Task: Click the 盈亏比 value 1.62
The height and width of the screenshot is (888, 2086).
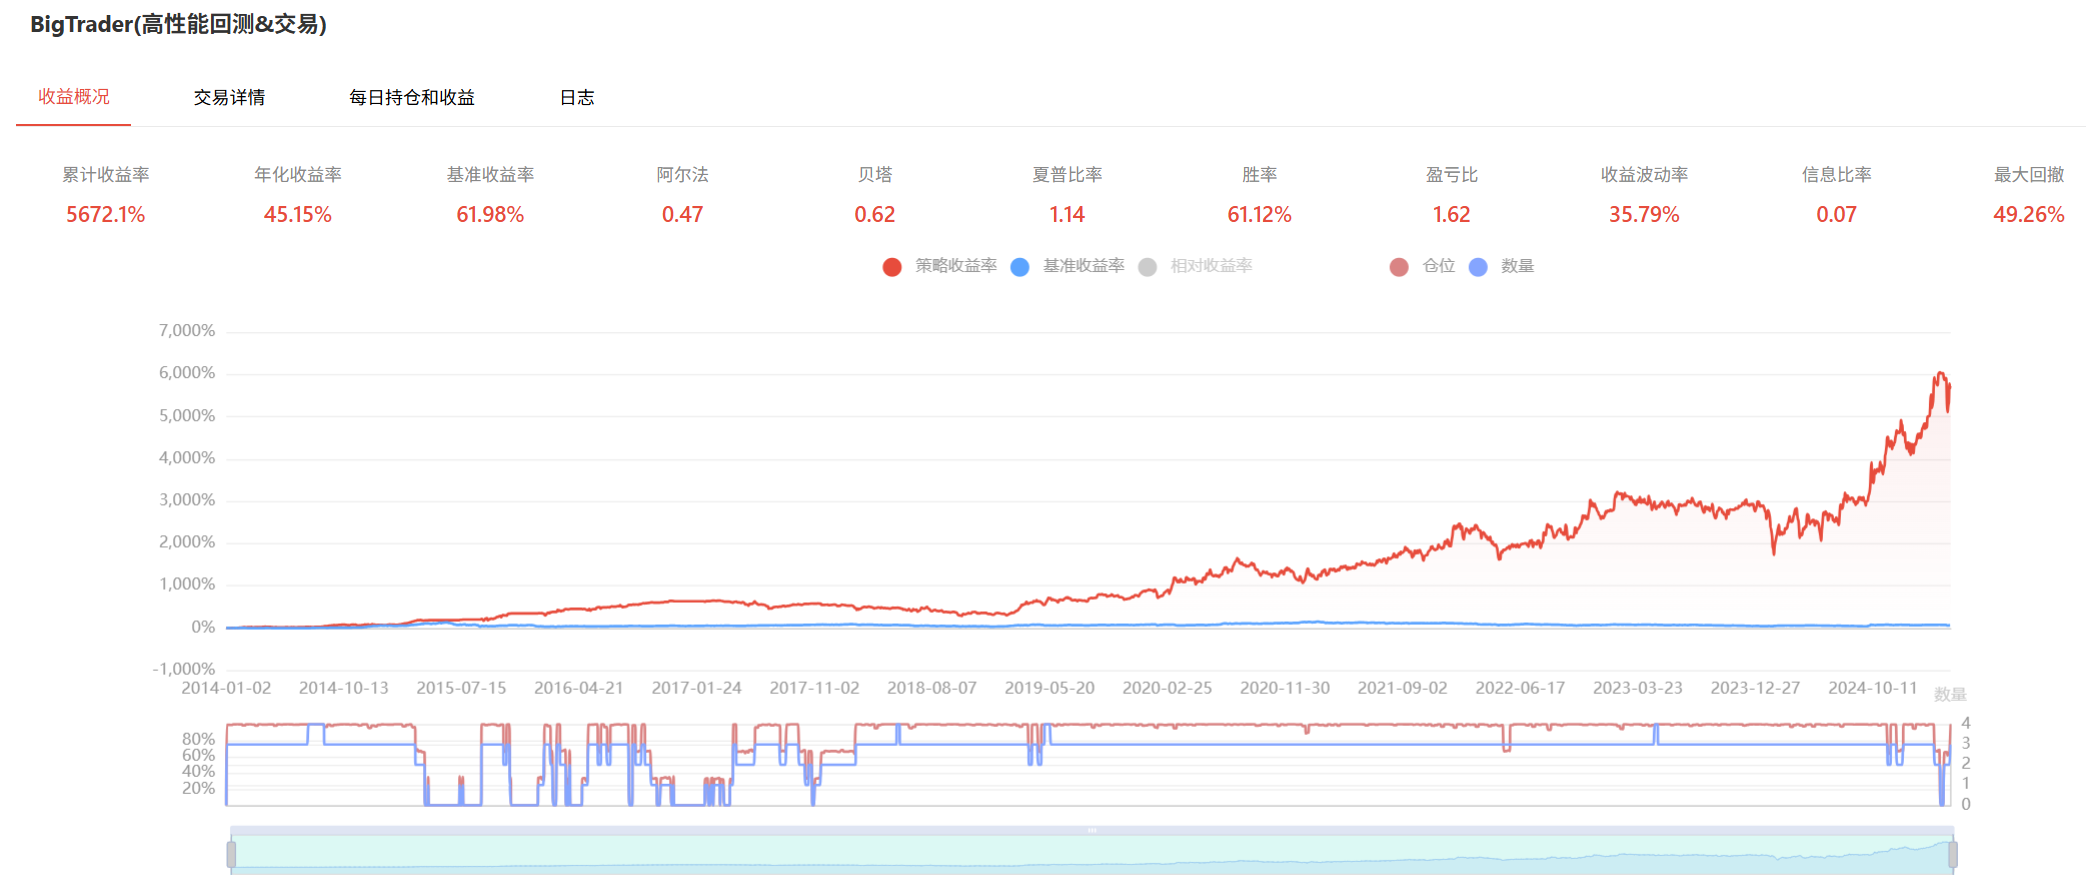Action: click(1451, 214)
